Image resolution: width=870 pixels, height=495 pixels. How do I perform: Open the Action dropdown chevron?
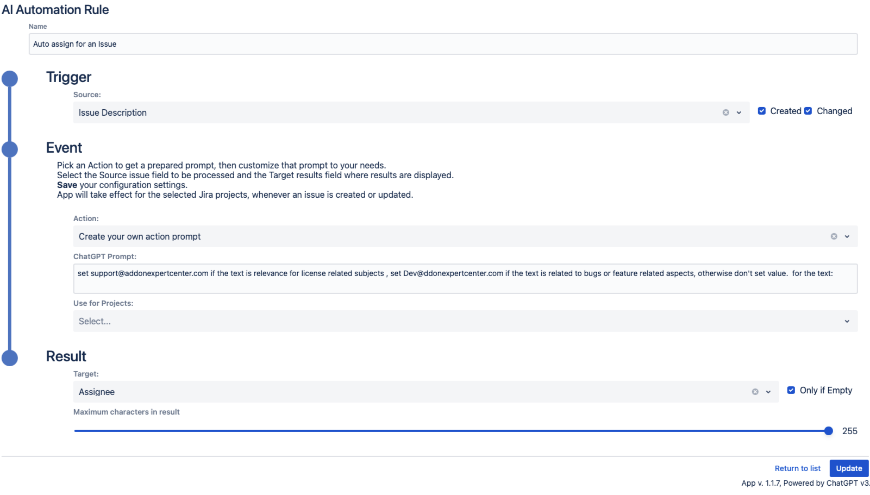847,237
